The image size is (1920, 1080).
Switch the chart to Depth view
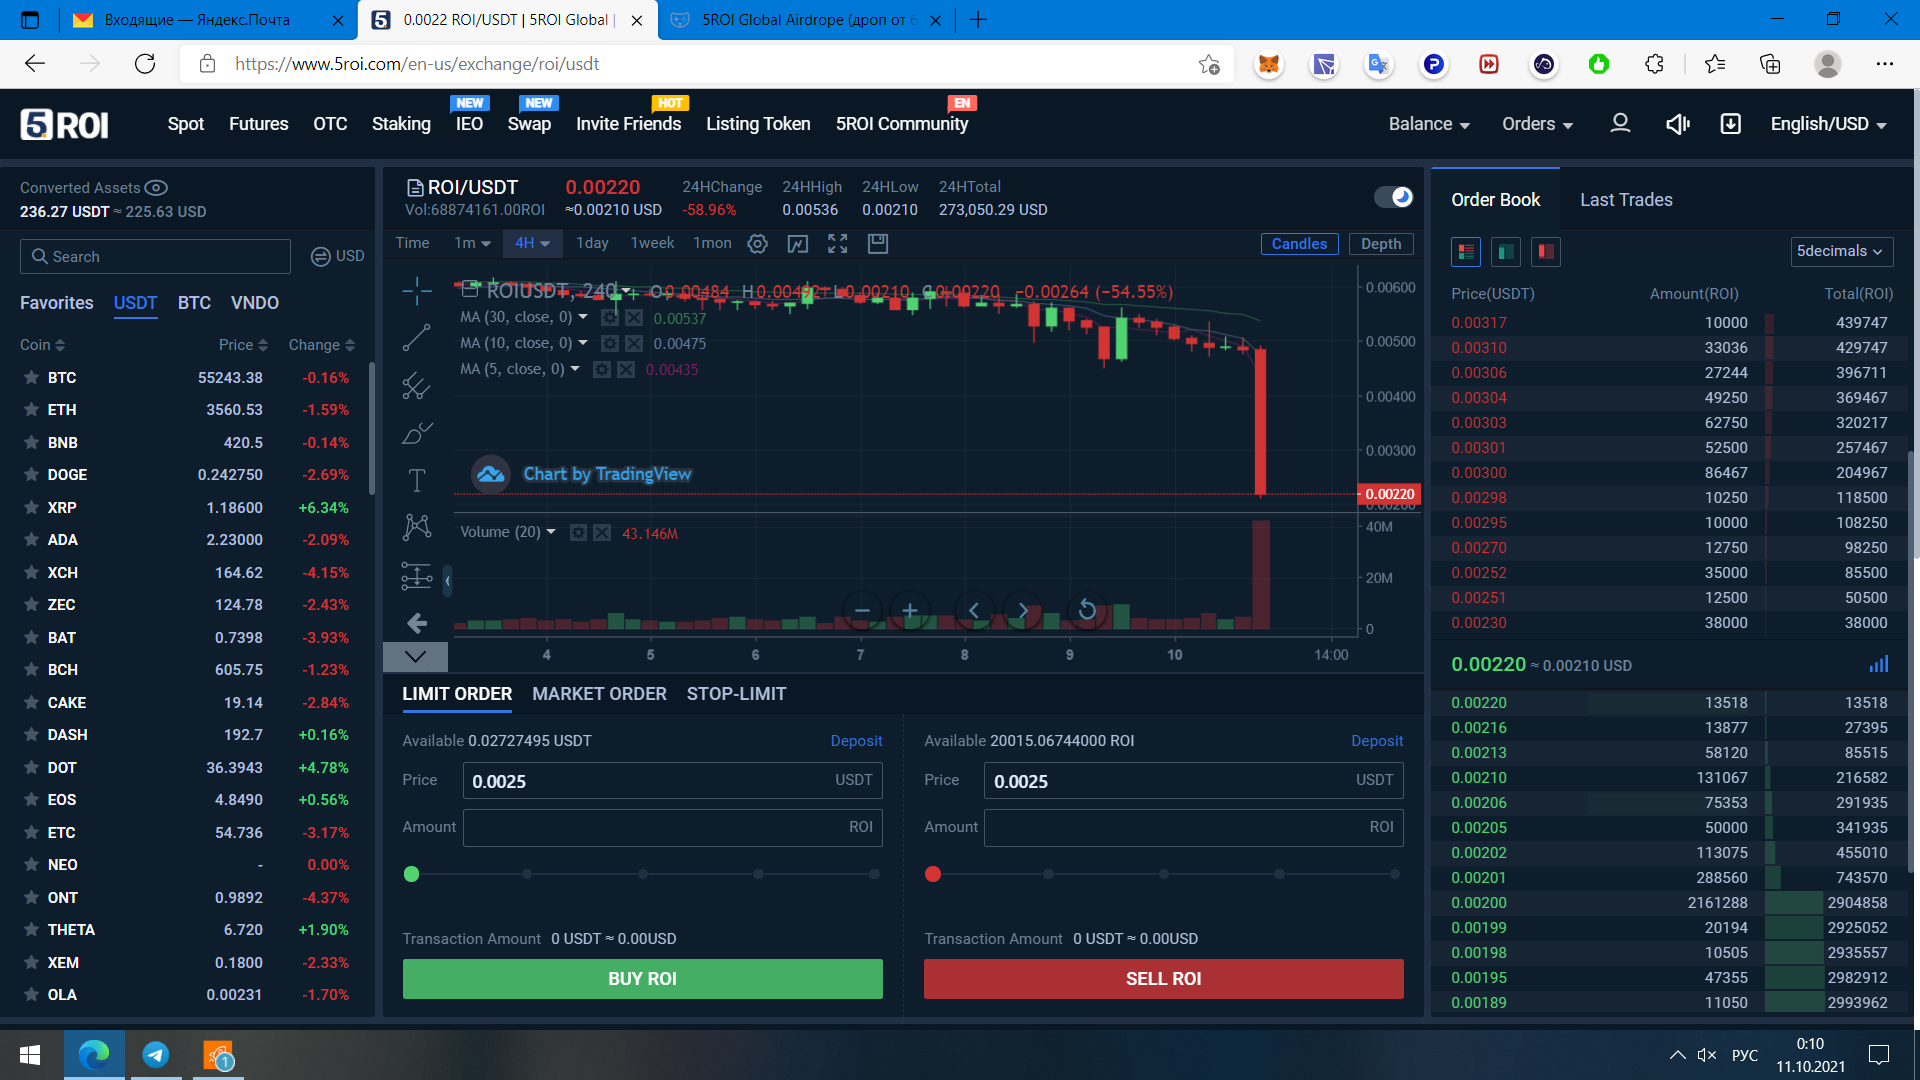click(x=1381, y=244)
